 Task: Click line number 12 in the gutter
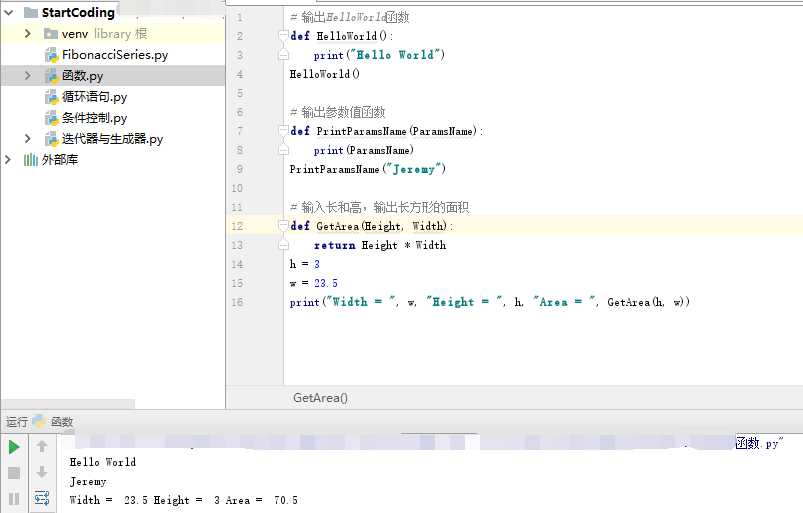(x=237, y=226)
